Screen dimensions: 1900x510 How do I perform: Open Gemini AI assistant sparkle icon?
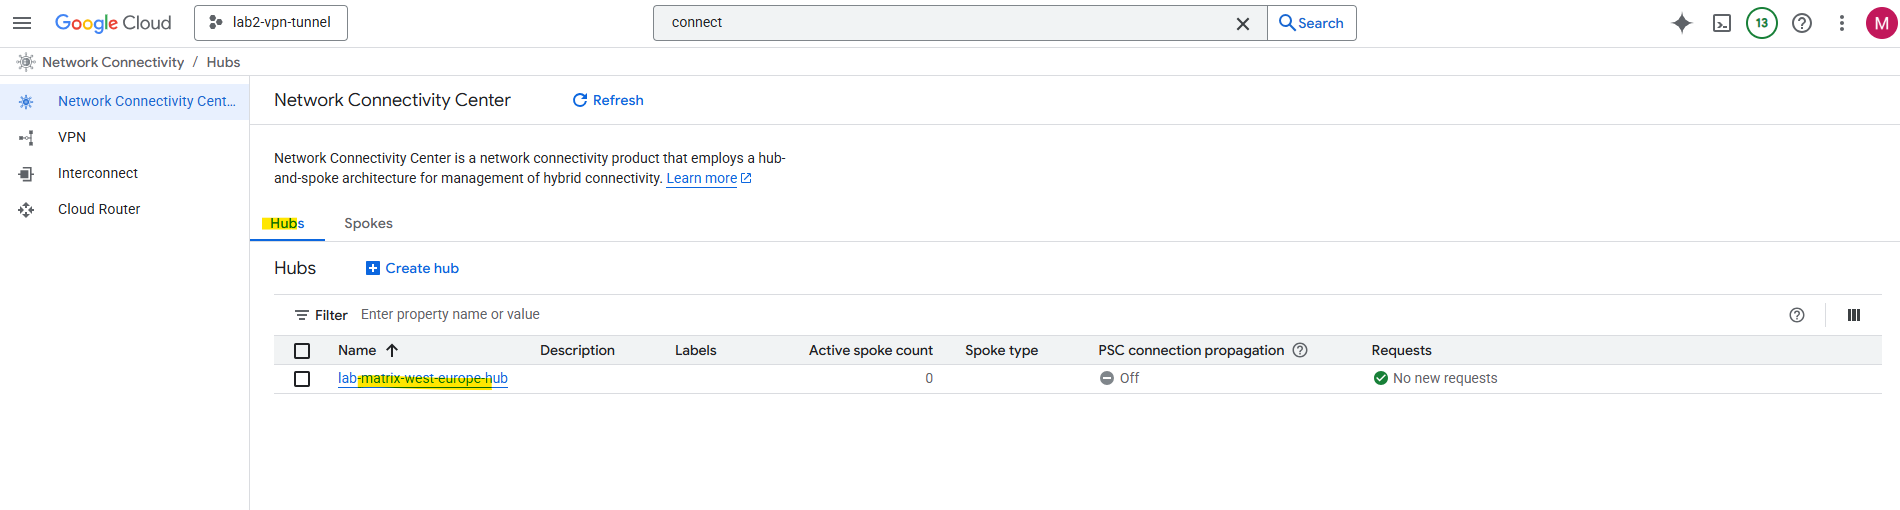[1681, 23]
